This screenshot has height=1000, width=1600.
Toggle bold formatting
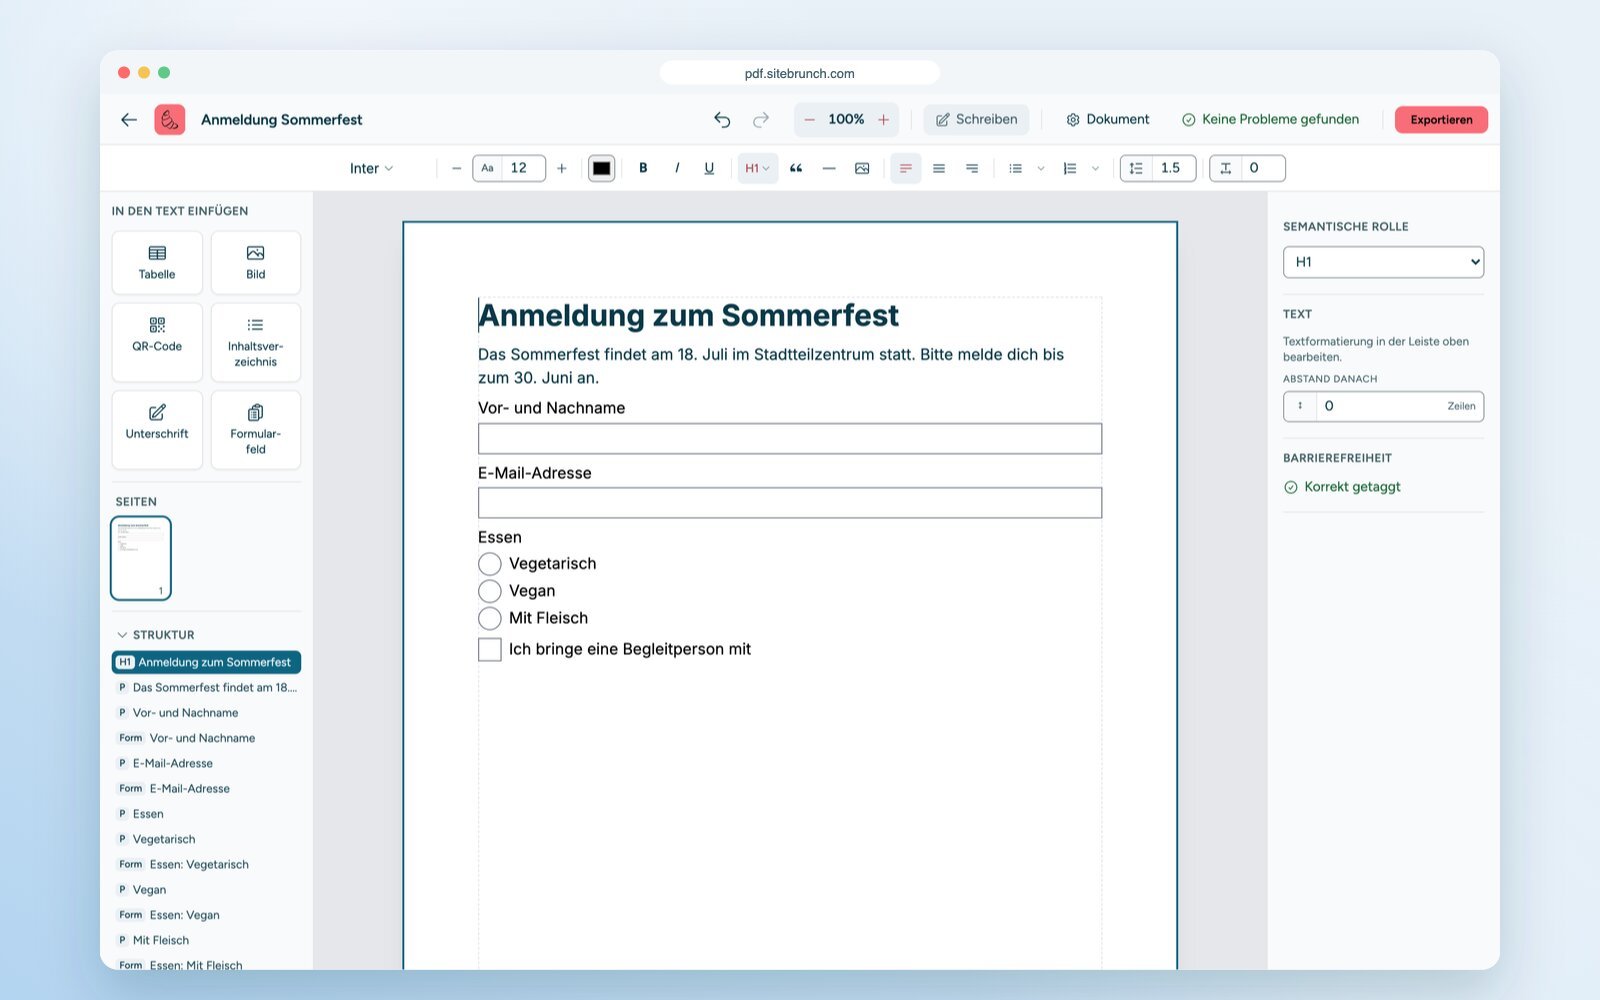click(x=643, y=168)
